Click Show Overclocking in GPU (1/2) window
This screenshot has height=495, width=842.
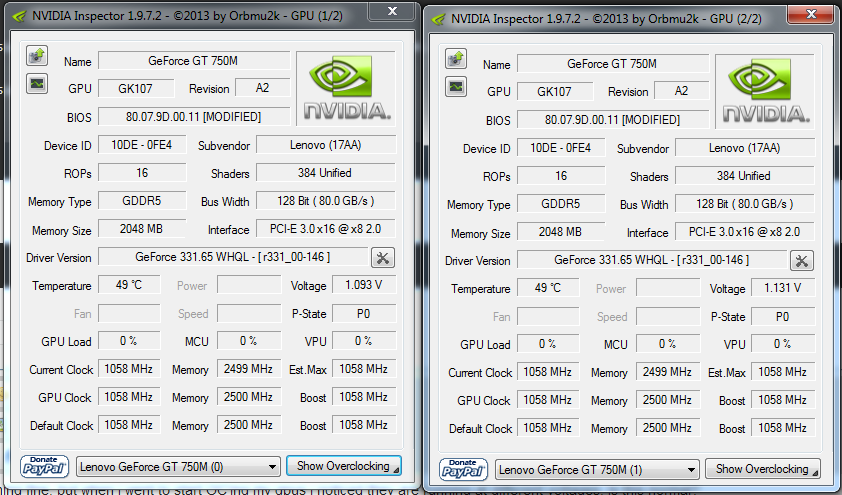pos(344,466)
